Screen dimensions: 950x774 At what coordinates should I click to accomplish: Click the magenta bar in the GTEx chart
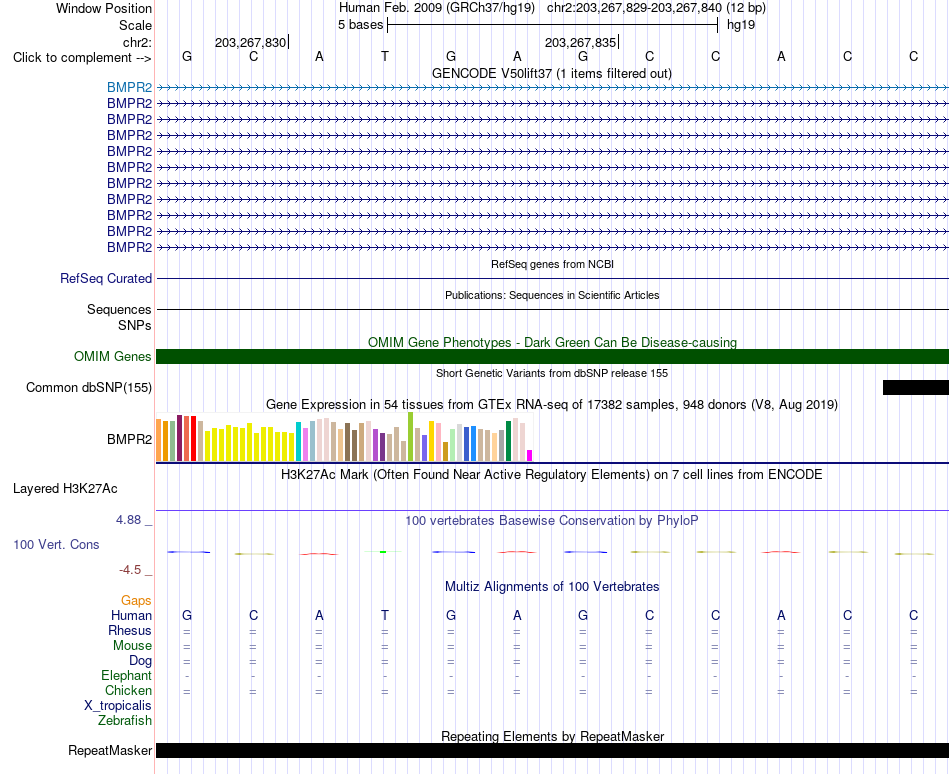(x=530, y=455)
